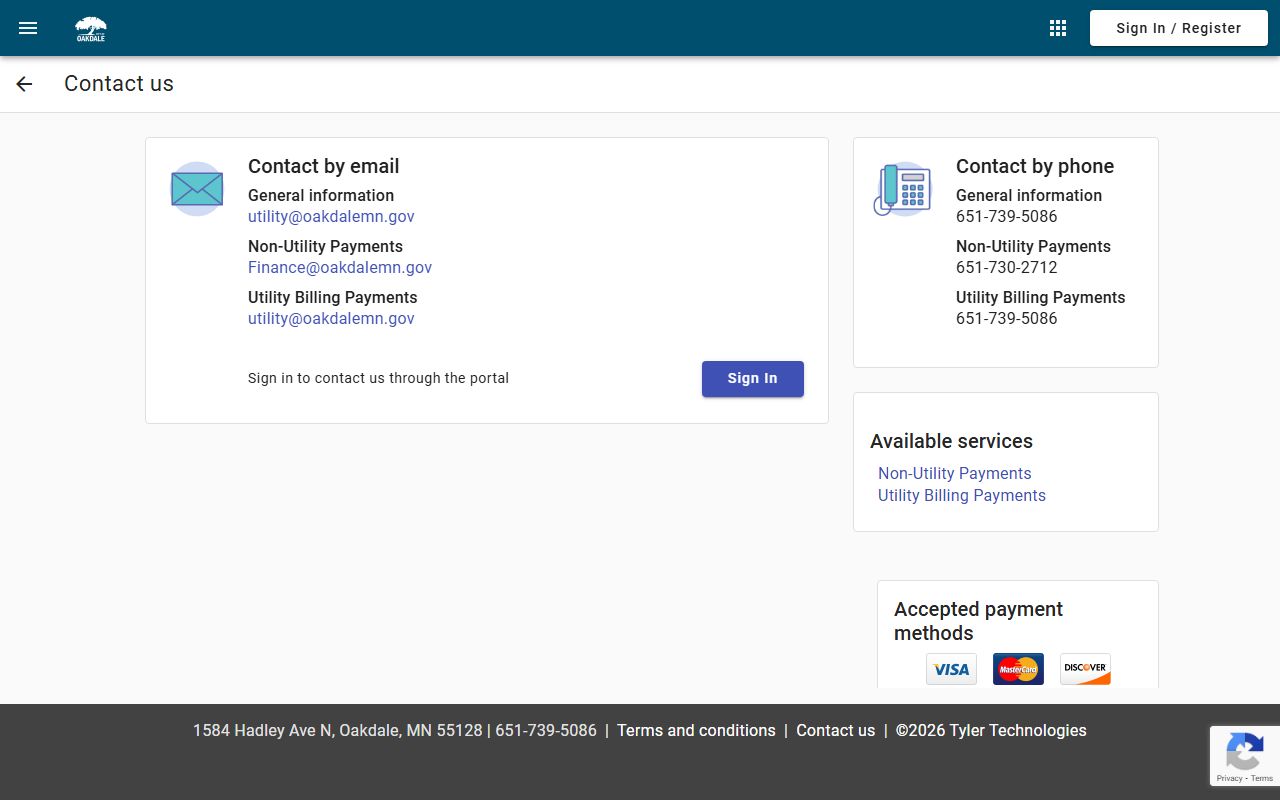Viewport: 1280px width, 800px height.
Task: Click the ©2026 Tyler Technologies text
Action: click(991, 730)
